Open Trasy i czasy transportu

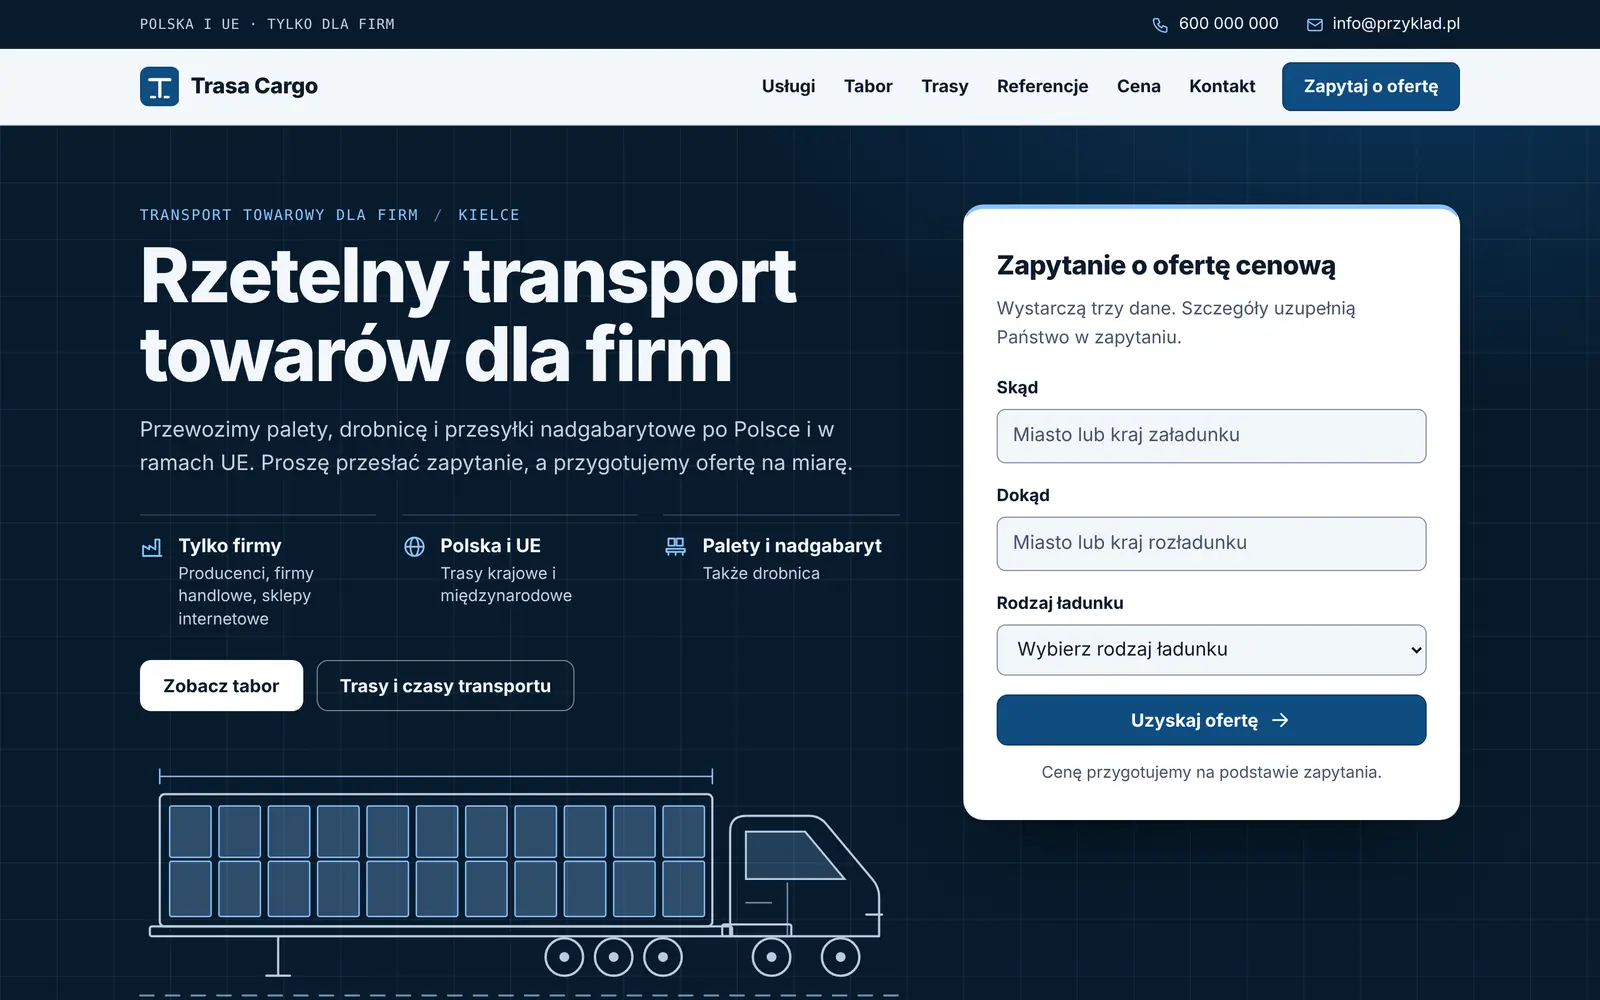pyautogui.click(x=445, y=686)
